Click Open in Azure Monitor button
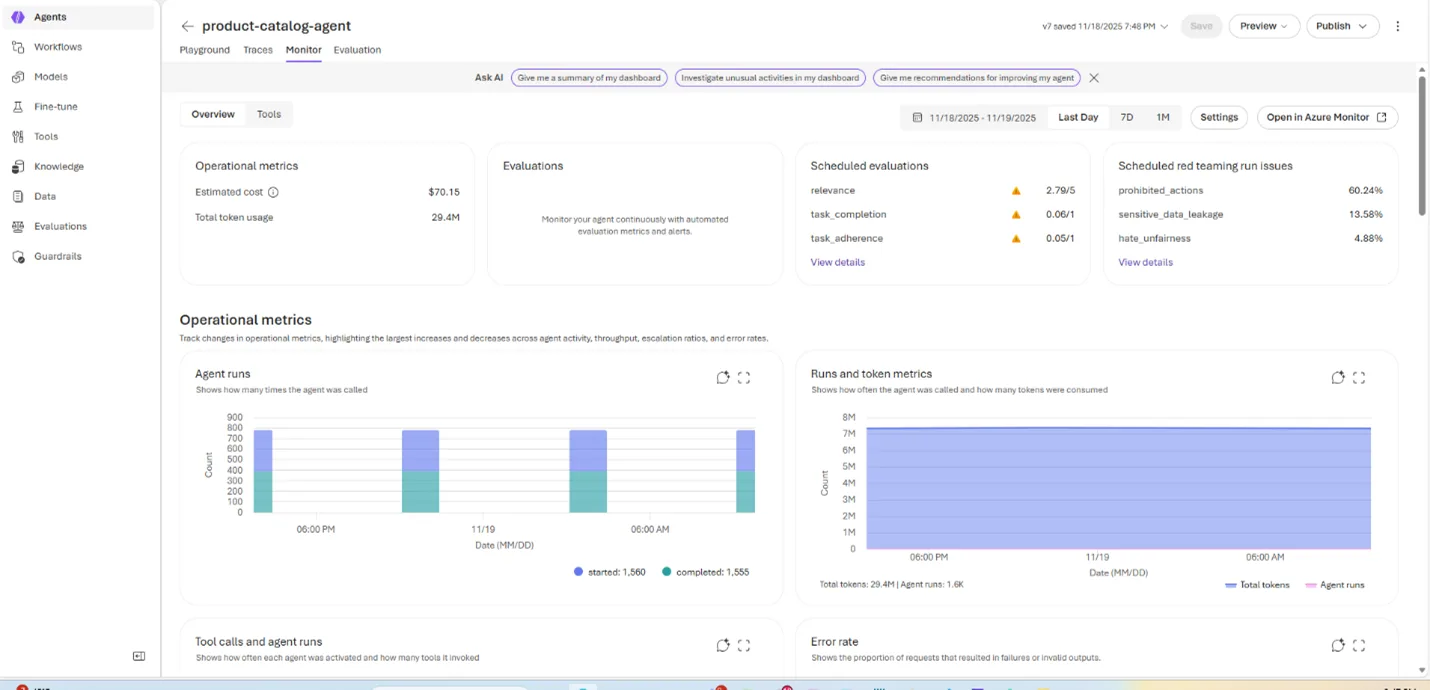1430x690 pixels. 1326,117
